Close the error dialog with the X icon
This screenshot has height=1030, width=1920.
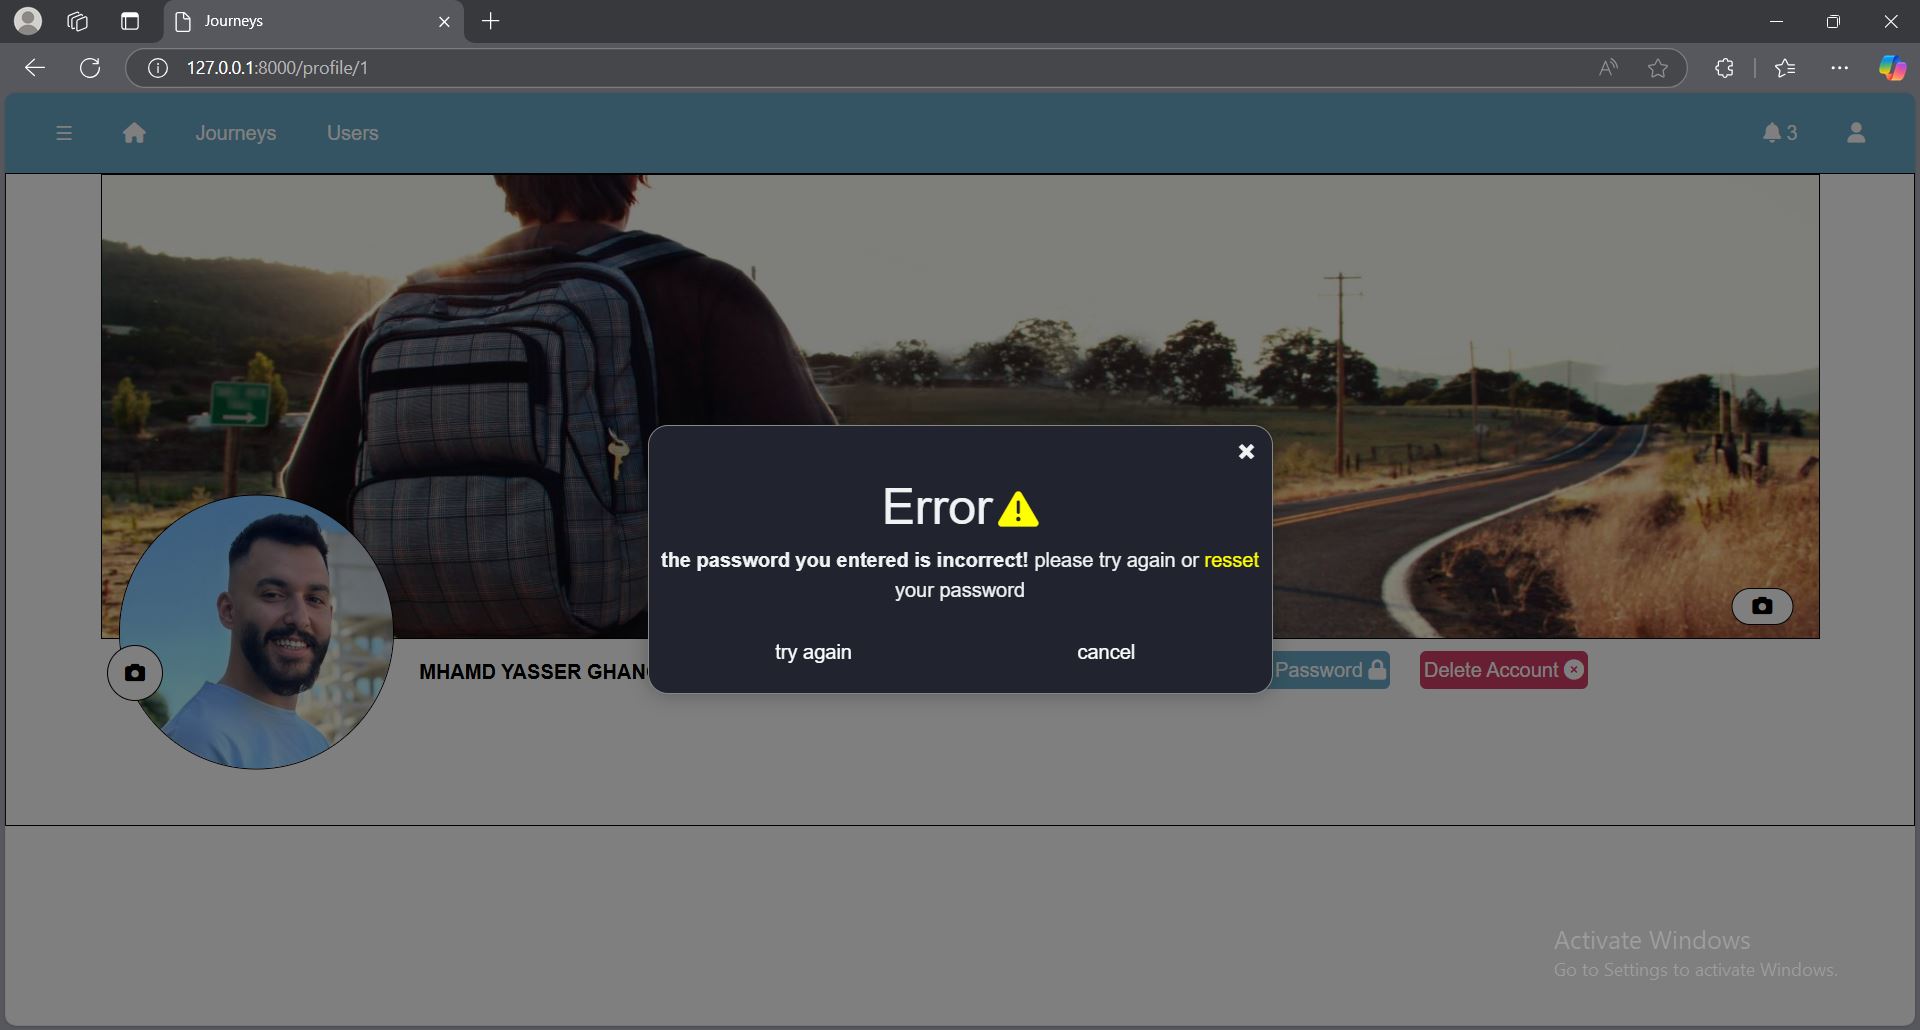point(1246,452)
